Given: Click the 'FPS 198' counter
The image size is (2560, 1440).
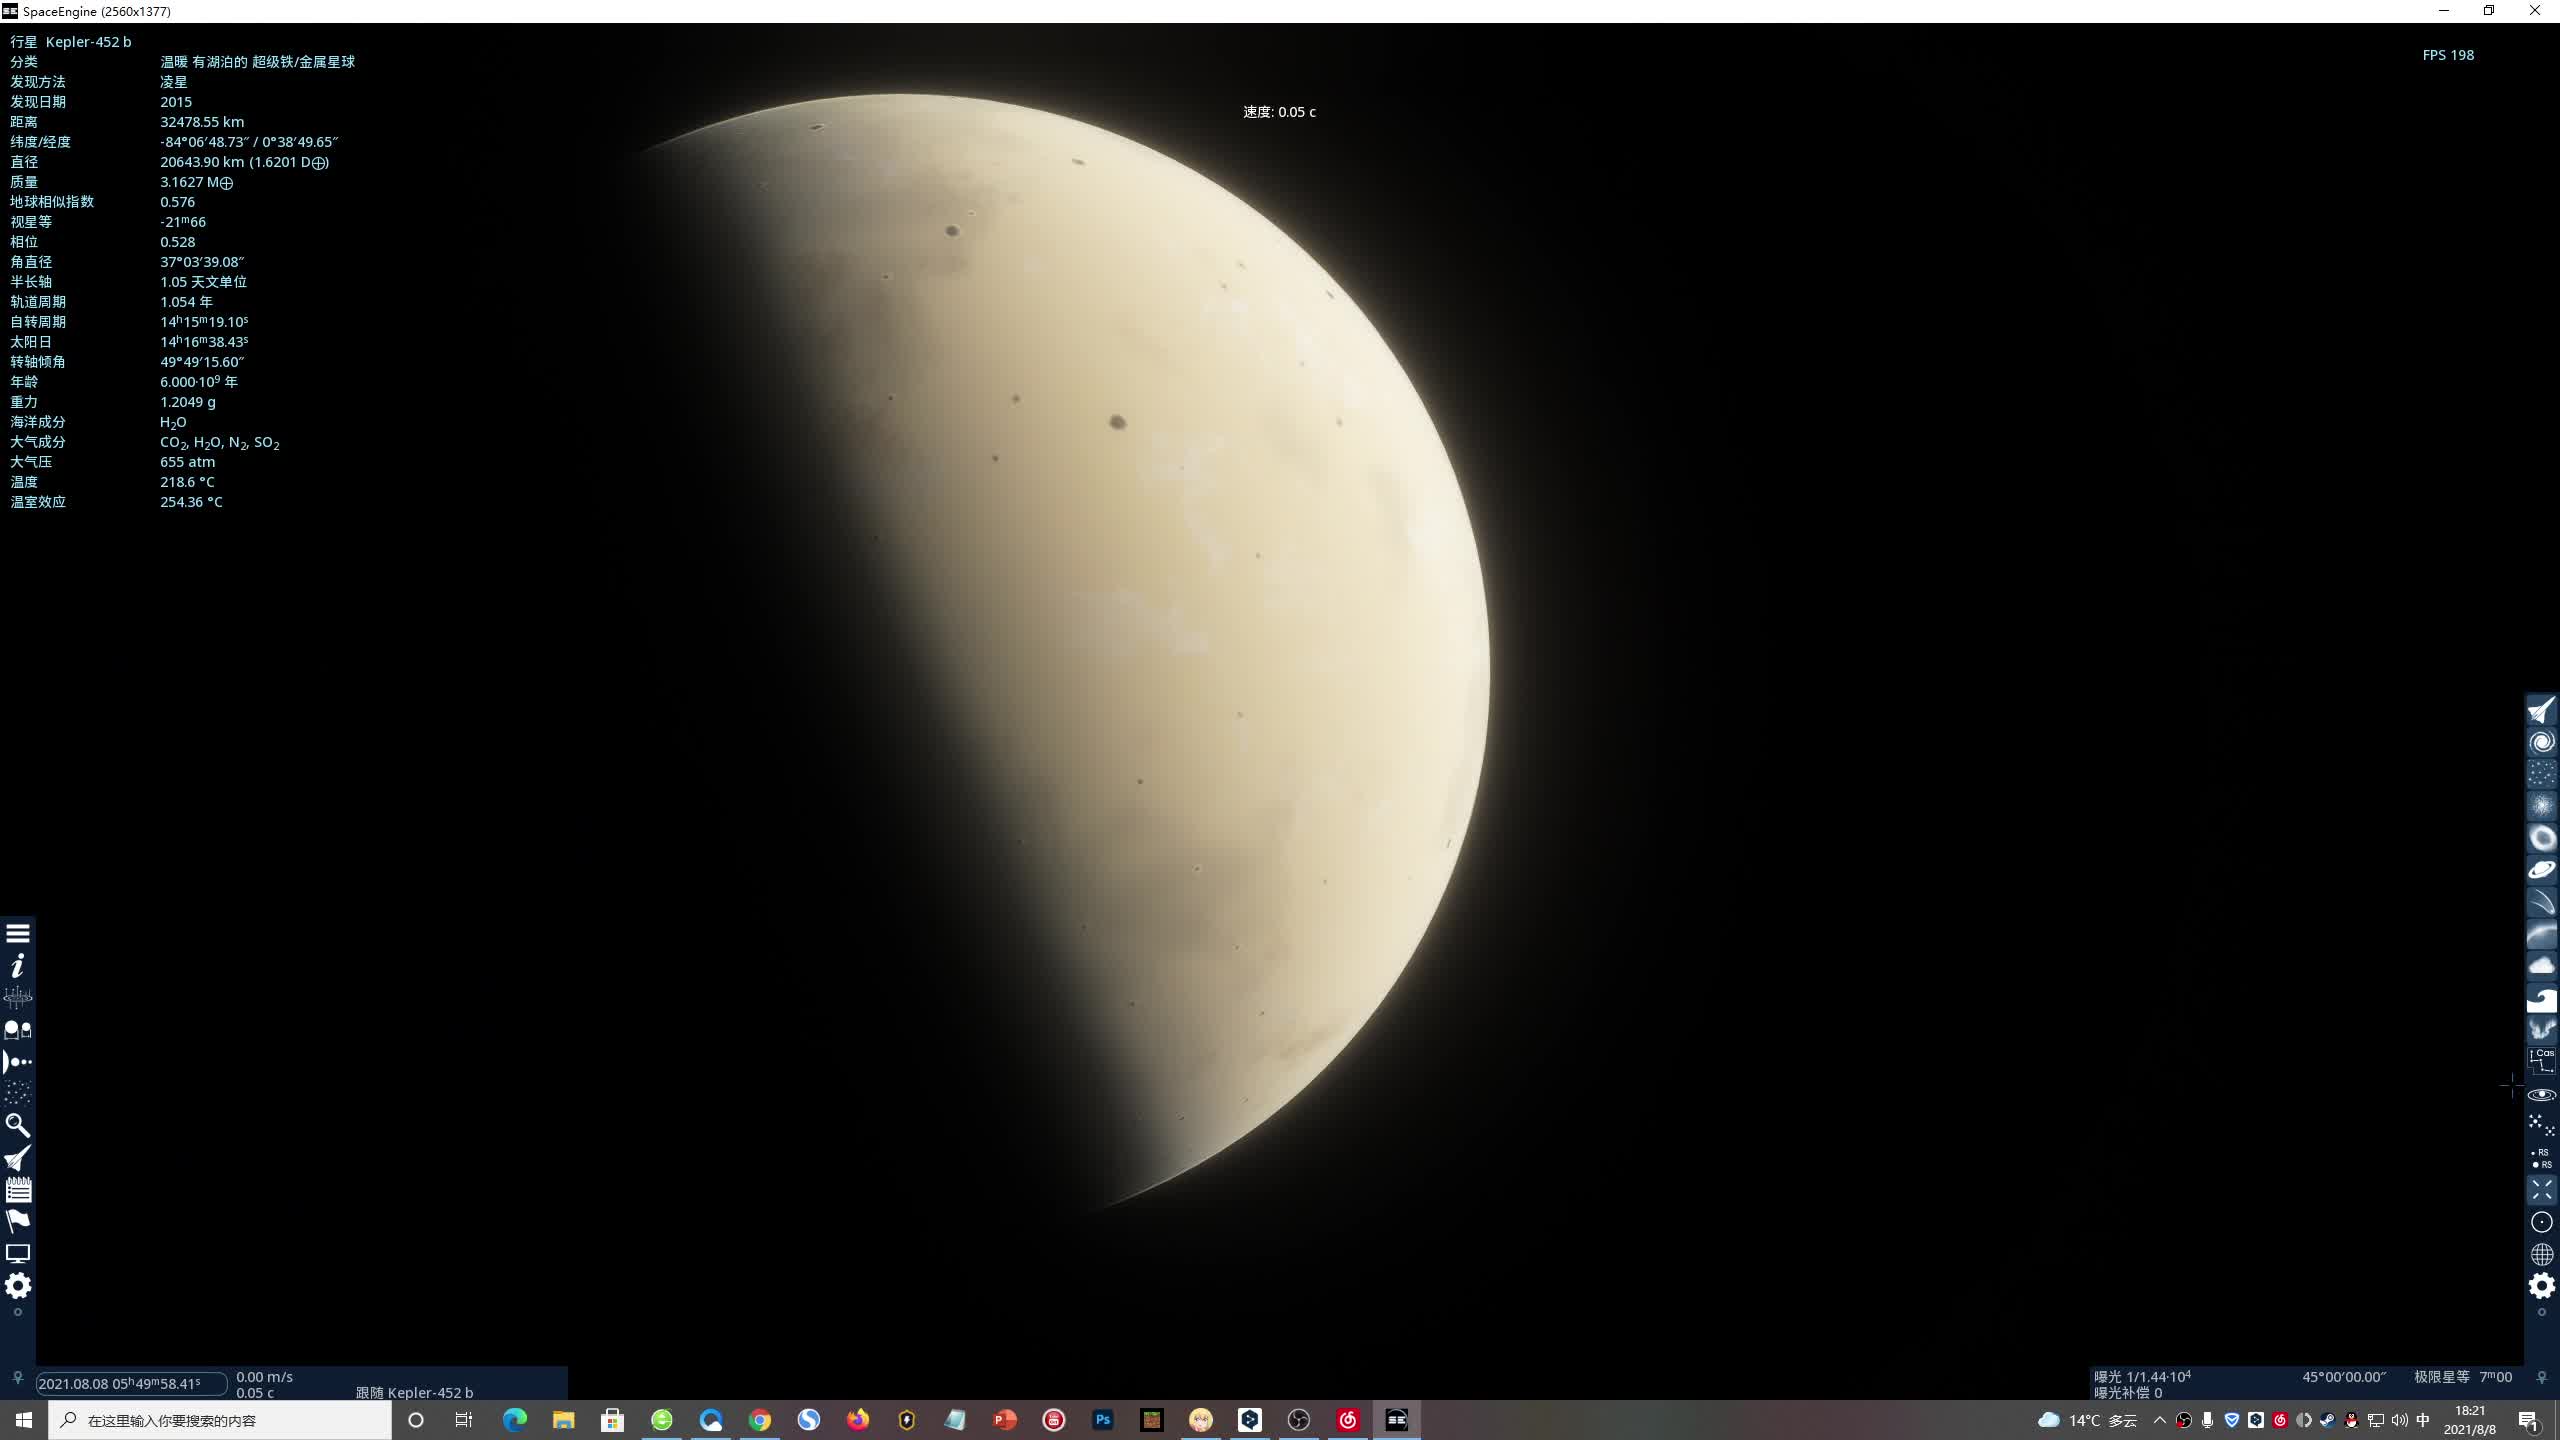Looking at the screenshot, I should [2448, 55].
